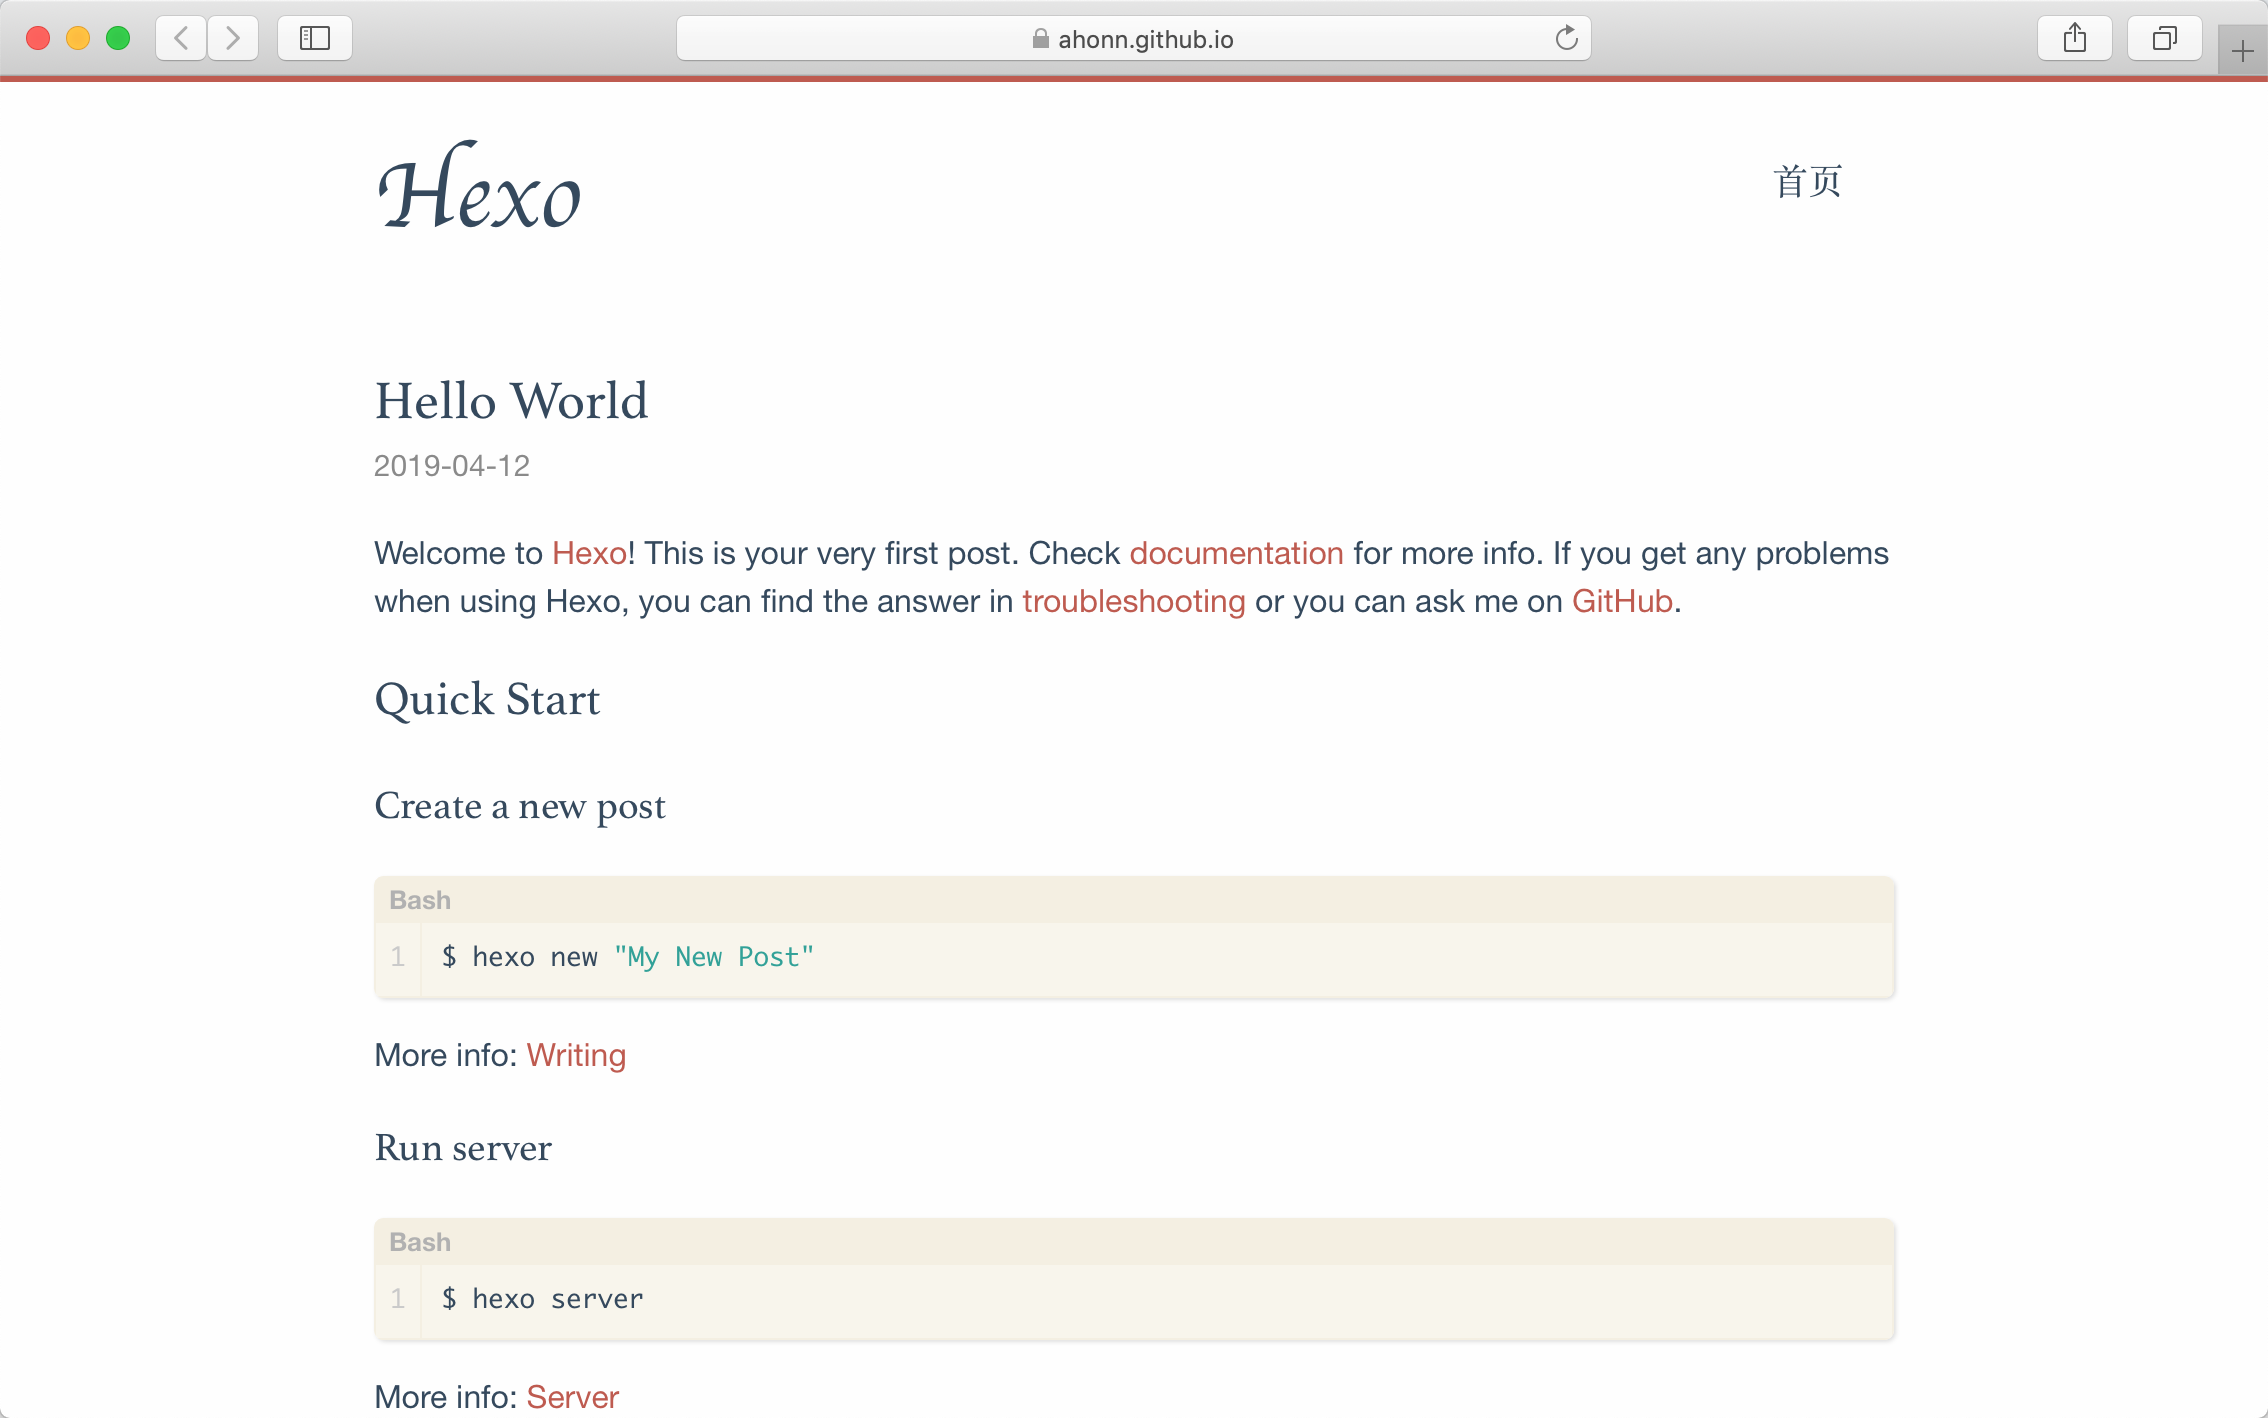Click the hexo server code block line
2268x1418 pixels.
(543, 1299)
